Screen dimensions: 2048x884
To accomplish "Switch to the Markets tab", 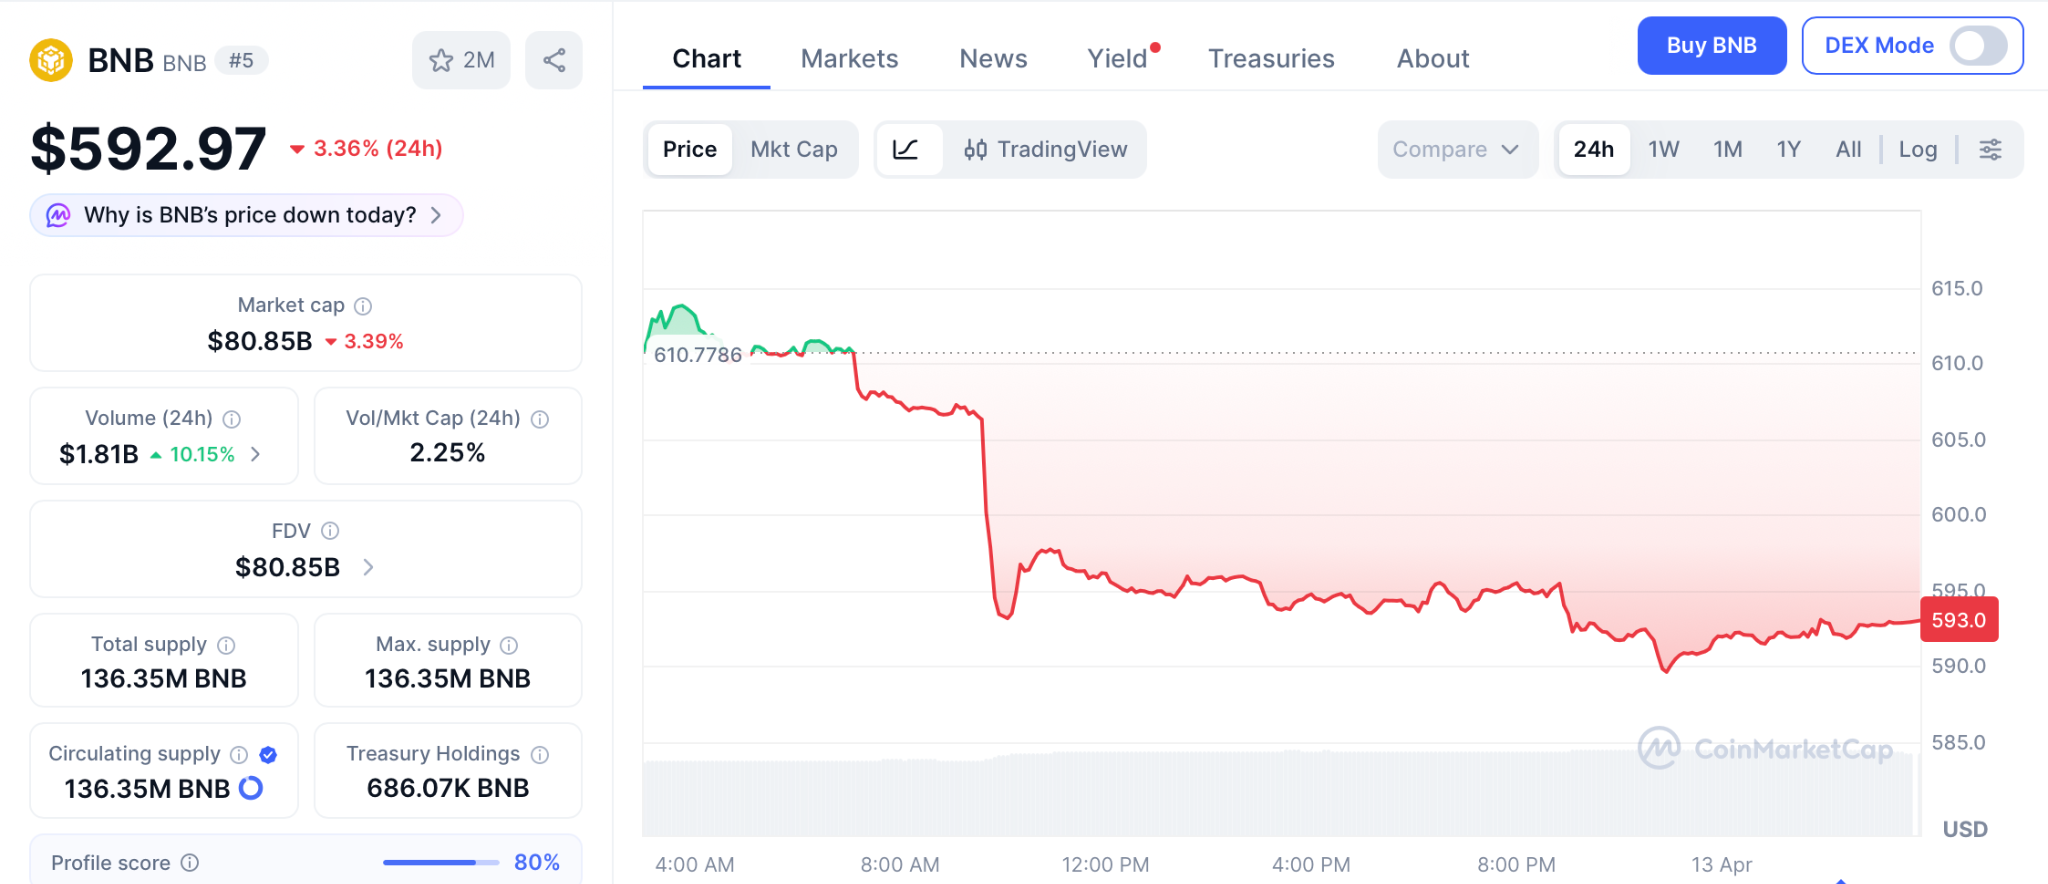I will pyautogui.click(x=849, y=59).
